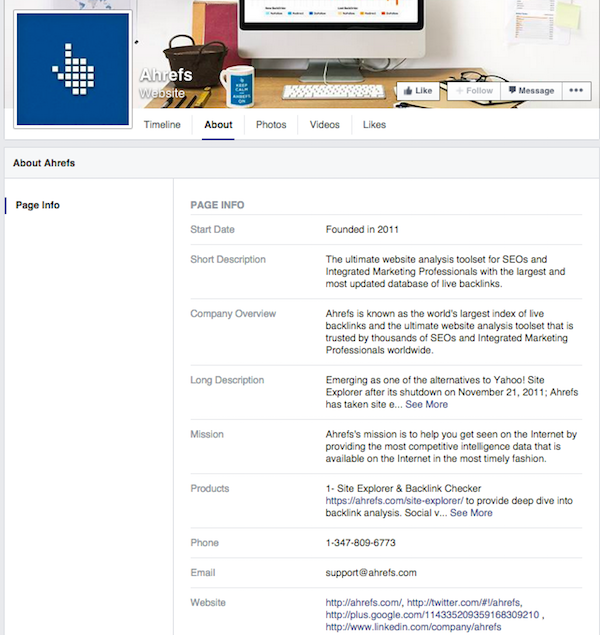Select the About tab
Image resolution: width=600 pixels, height=635 pixels.
coord(218,125)
